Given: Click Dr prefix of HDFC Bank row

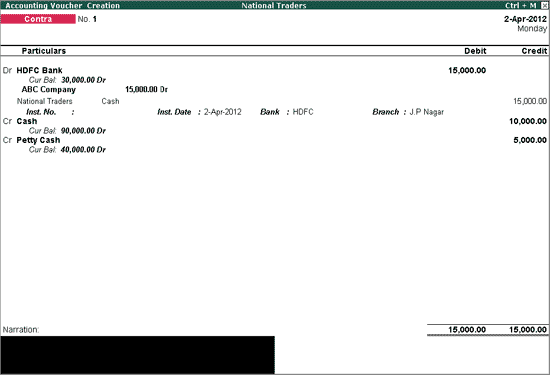Looking at the screenshot, I should [x=7, y=71].
